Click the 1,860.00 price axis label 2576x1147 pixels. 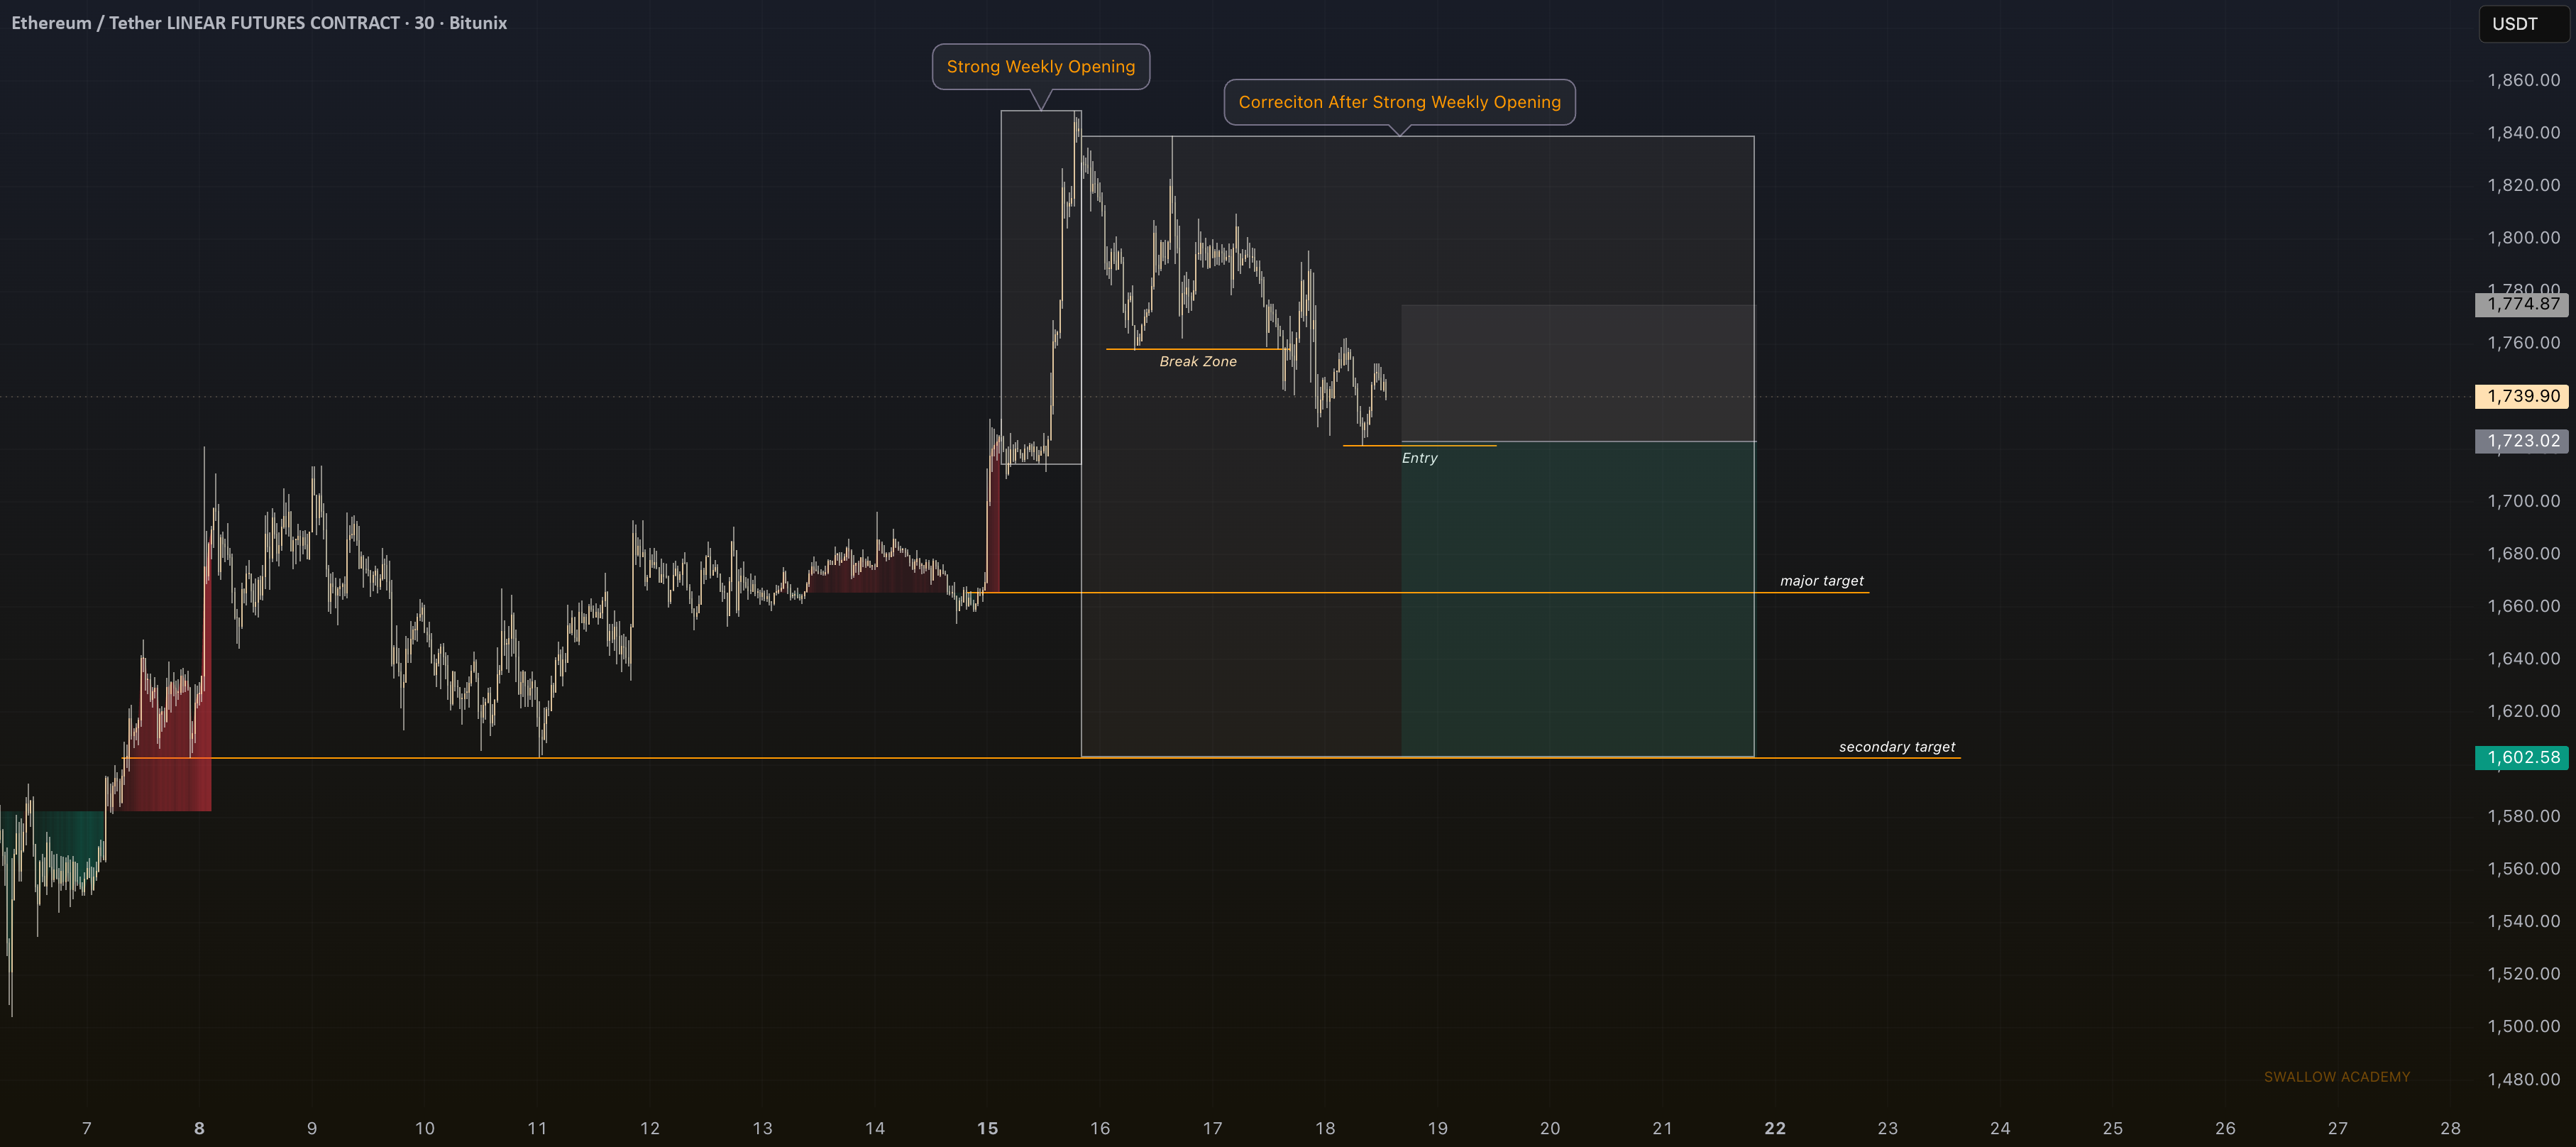click(x=2523, y=80)
